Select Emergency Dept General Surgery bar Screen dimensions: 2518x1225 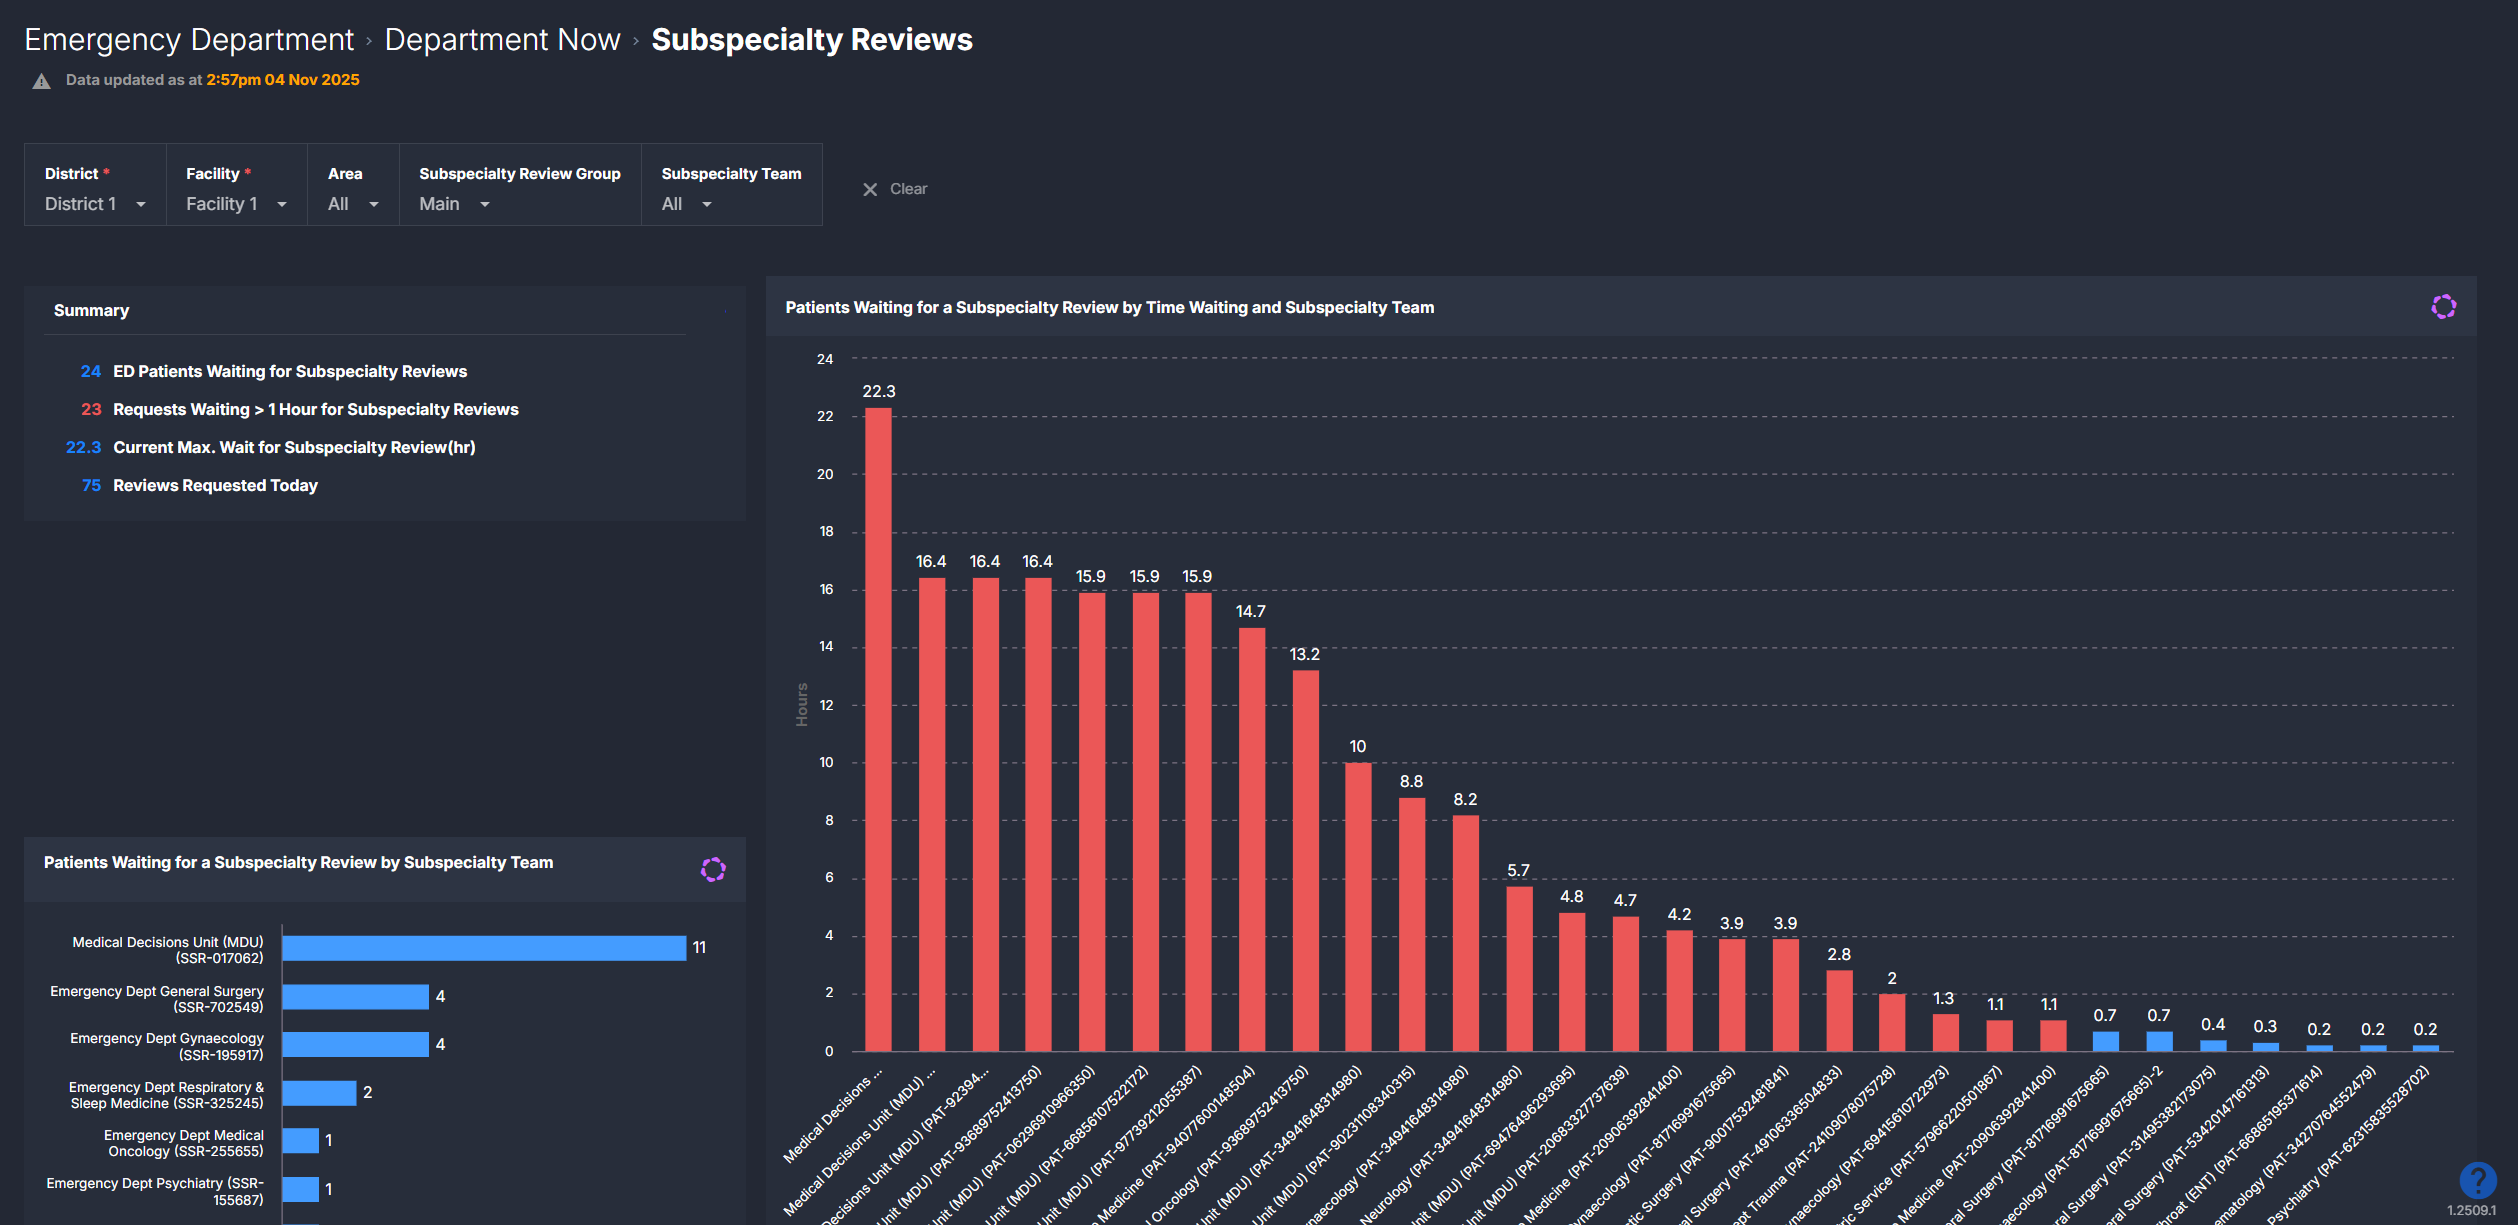pyautogui.click(x=355, y=996)
